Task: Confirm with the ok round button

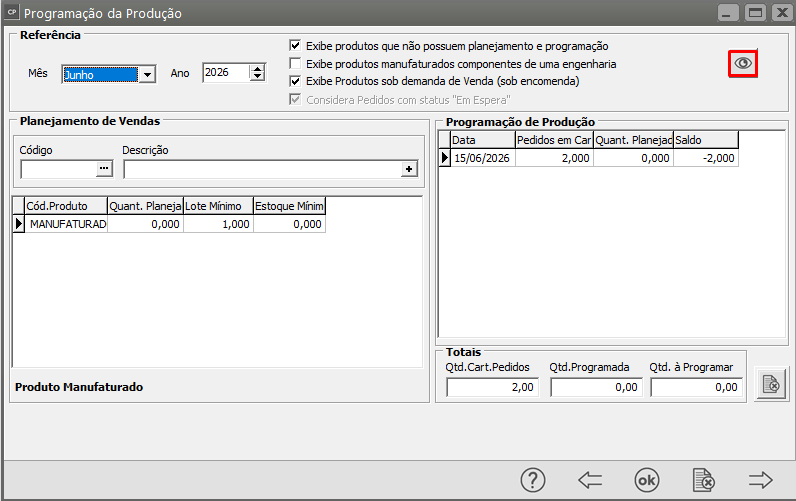Action: pos(647,480)
